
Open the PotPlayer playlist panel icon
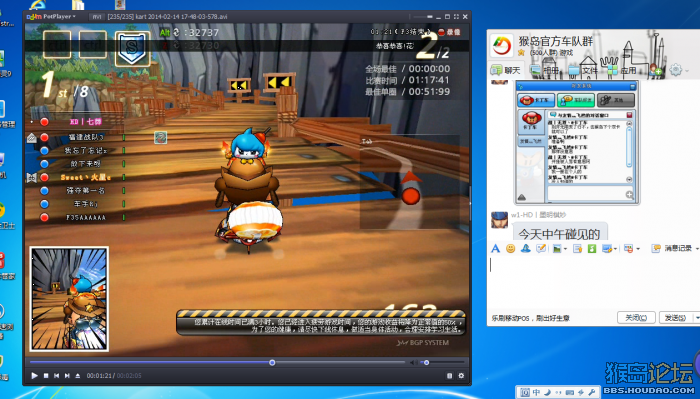point(450,376)
